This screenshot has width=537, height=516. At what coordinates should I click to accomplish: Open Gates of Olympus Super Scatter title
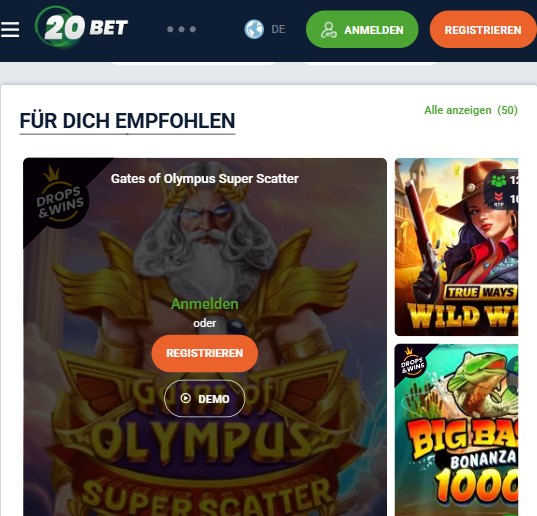tap(205, 179)
